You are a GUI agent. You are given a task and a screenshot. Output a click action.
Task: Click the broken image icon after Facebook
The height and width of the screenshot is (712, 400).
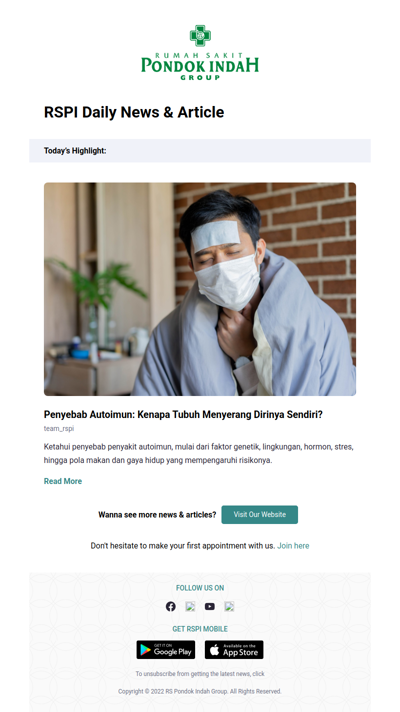(x=190, y=606)
